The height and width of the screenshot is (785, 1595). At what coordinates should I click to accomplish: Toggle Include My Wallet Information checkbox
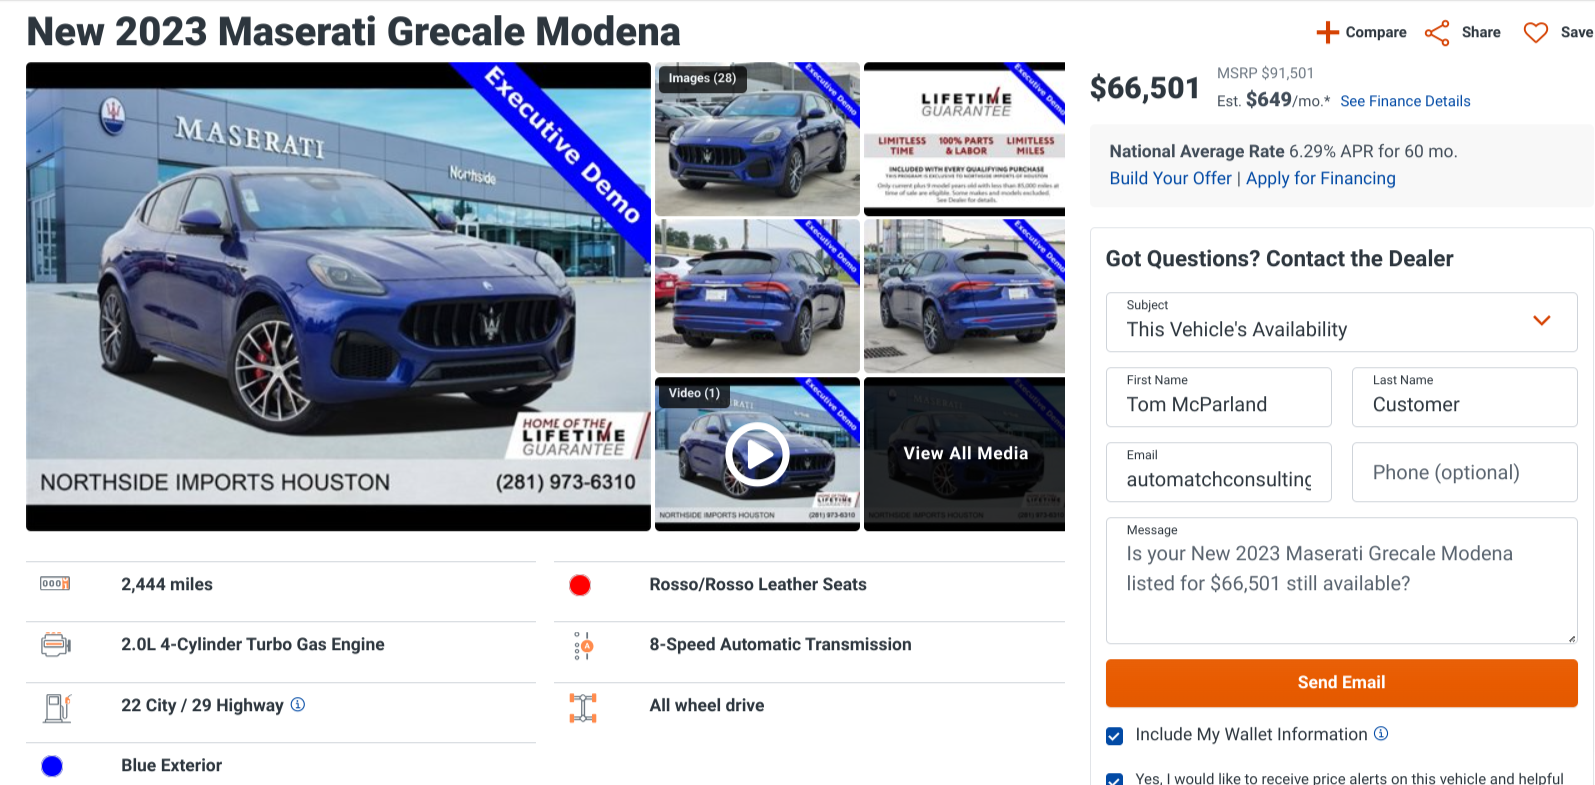tap(1115, 736)
